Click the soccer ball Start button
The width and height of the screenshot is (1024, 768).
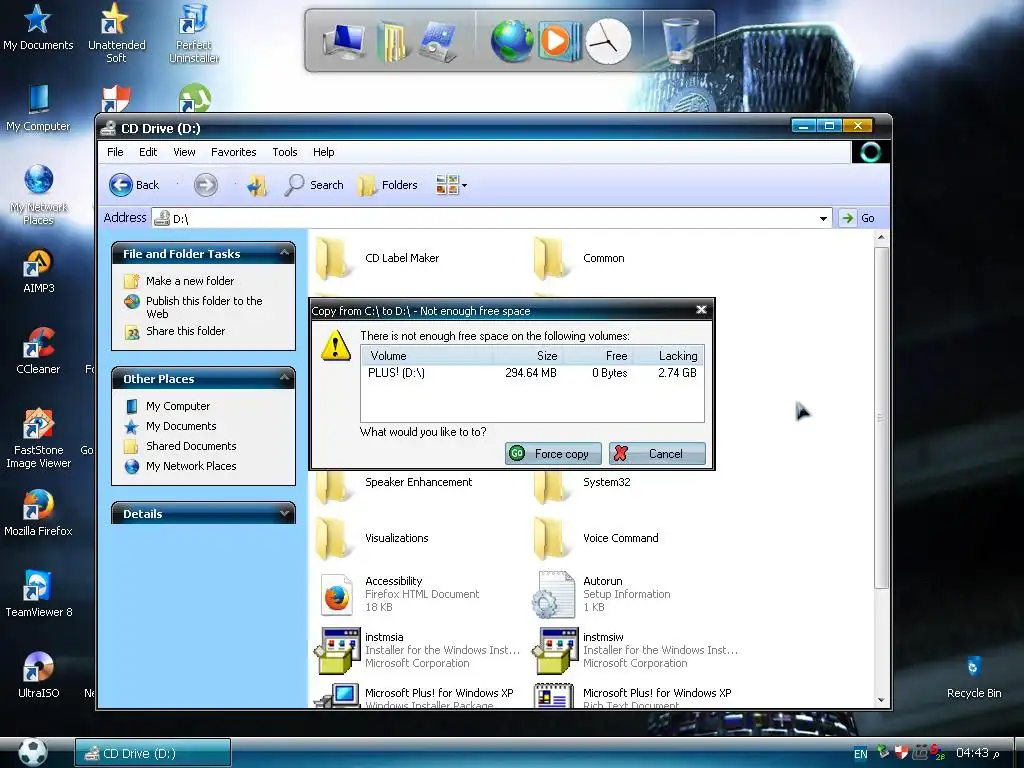coord(33,752)
